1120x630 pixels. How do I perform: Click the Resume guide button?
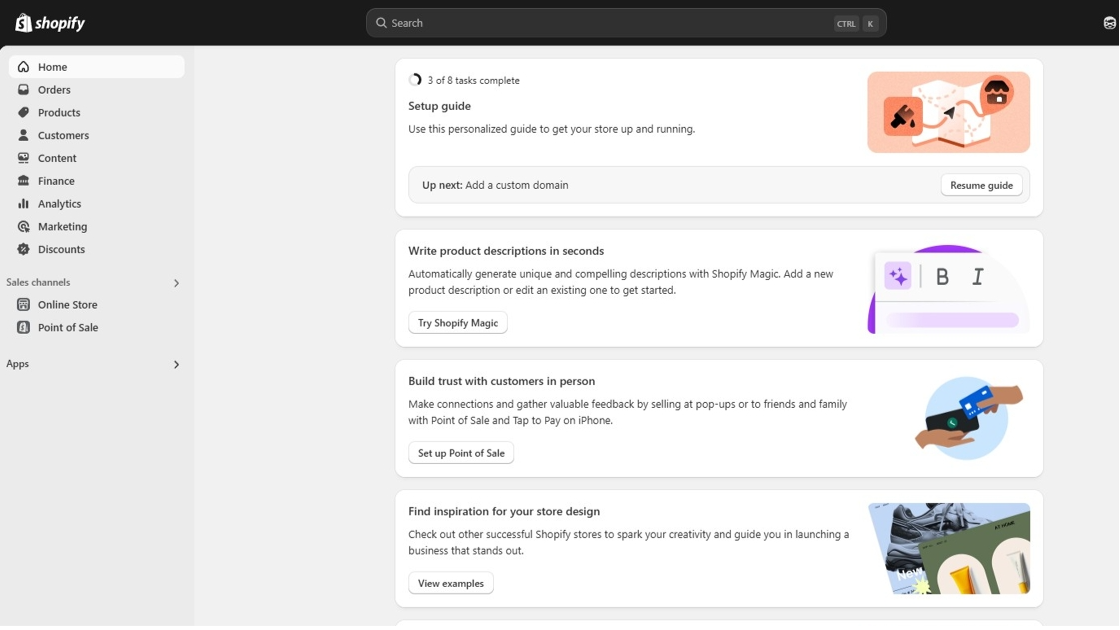(981, 185)
